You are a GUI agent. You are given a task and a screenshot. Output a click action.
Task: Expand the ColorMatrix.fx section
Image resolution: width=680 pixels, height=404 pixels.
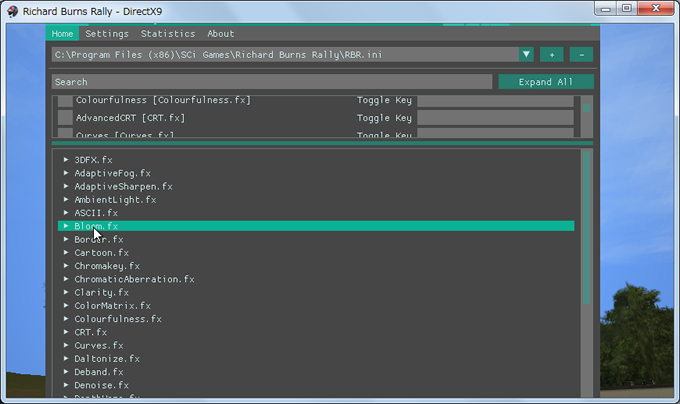(66, 305)
